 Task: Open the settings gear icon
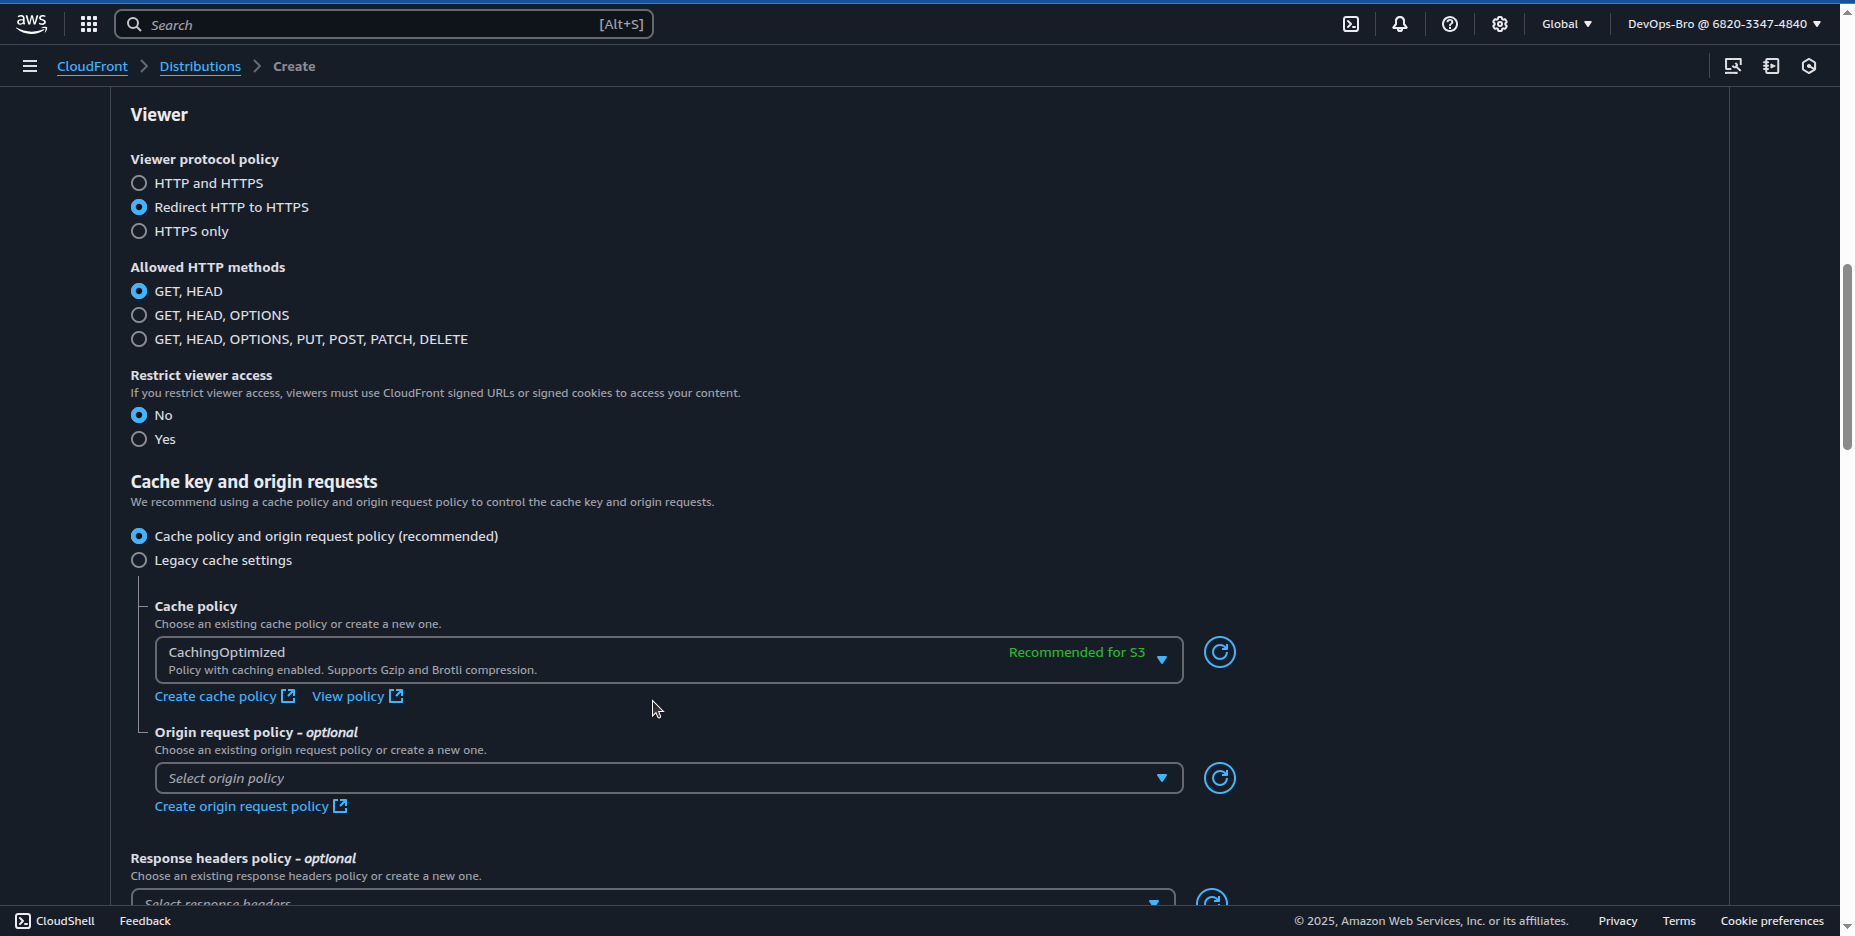point(1500,24)
